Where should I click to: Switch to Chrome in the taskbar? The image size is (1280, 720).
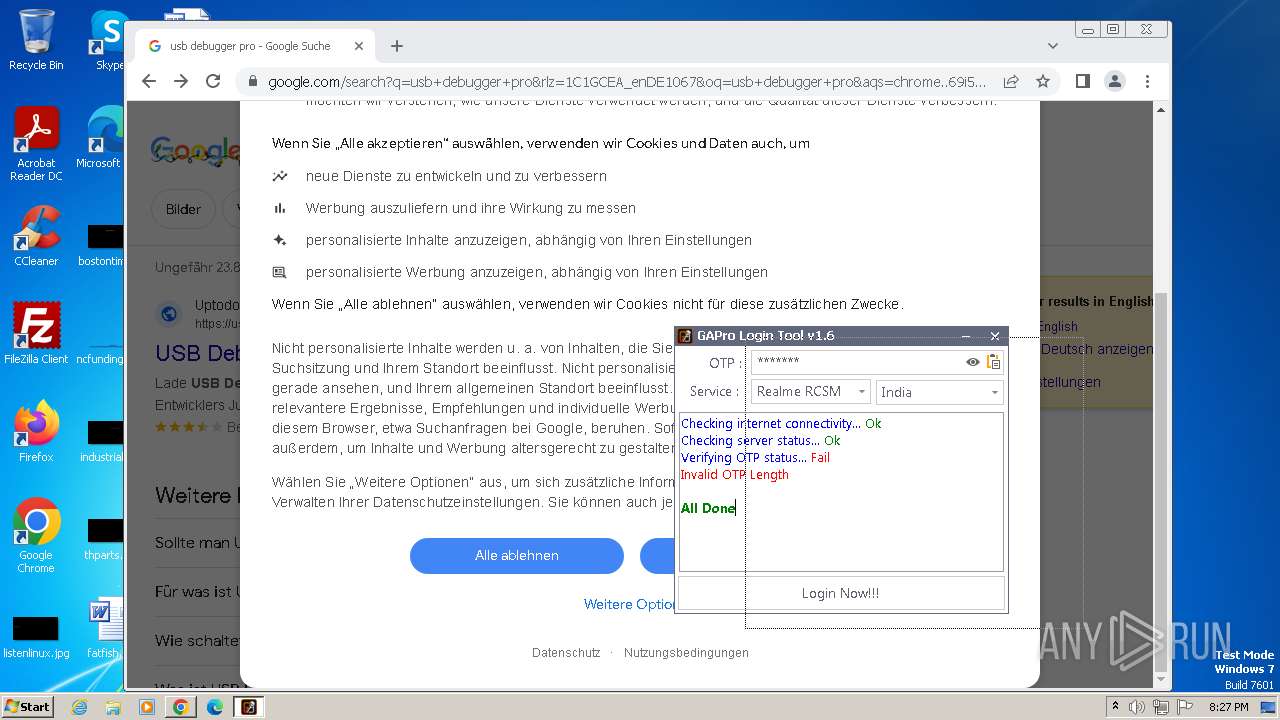coord(180,707)
